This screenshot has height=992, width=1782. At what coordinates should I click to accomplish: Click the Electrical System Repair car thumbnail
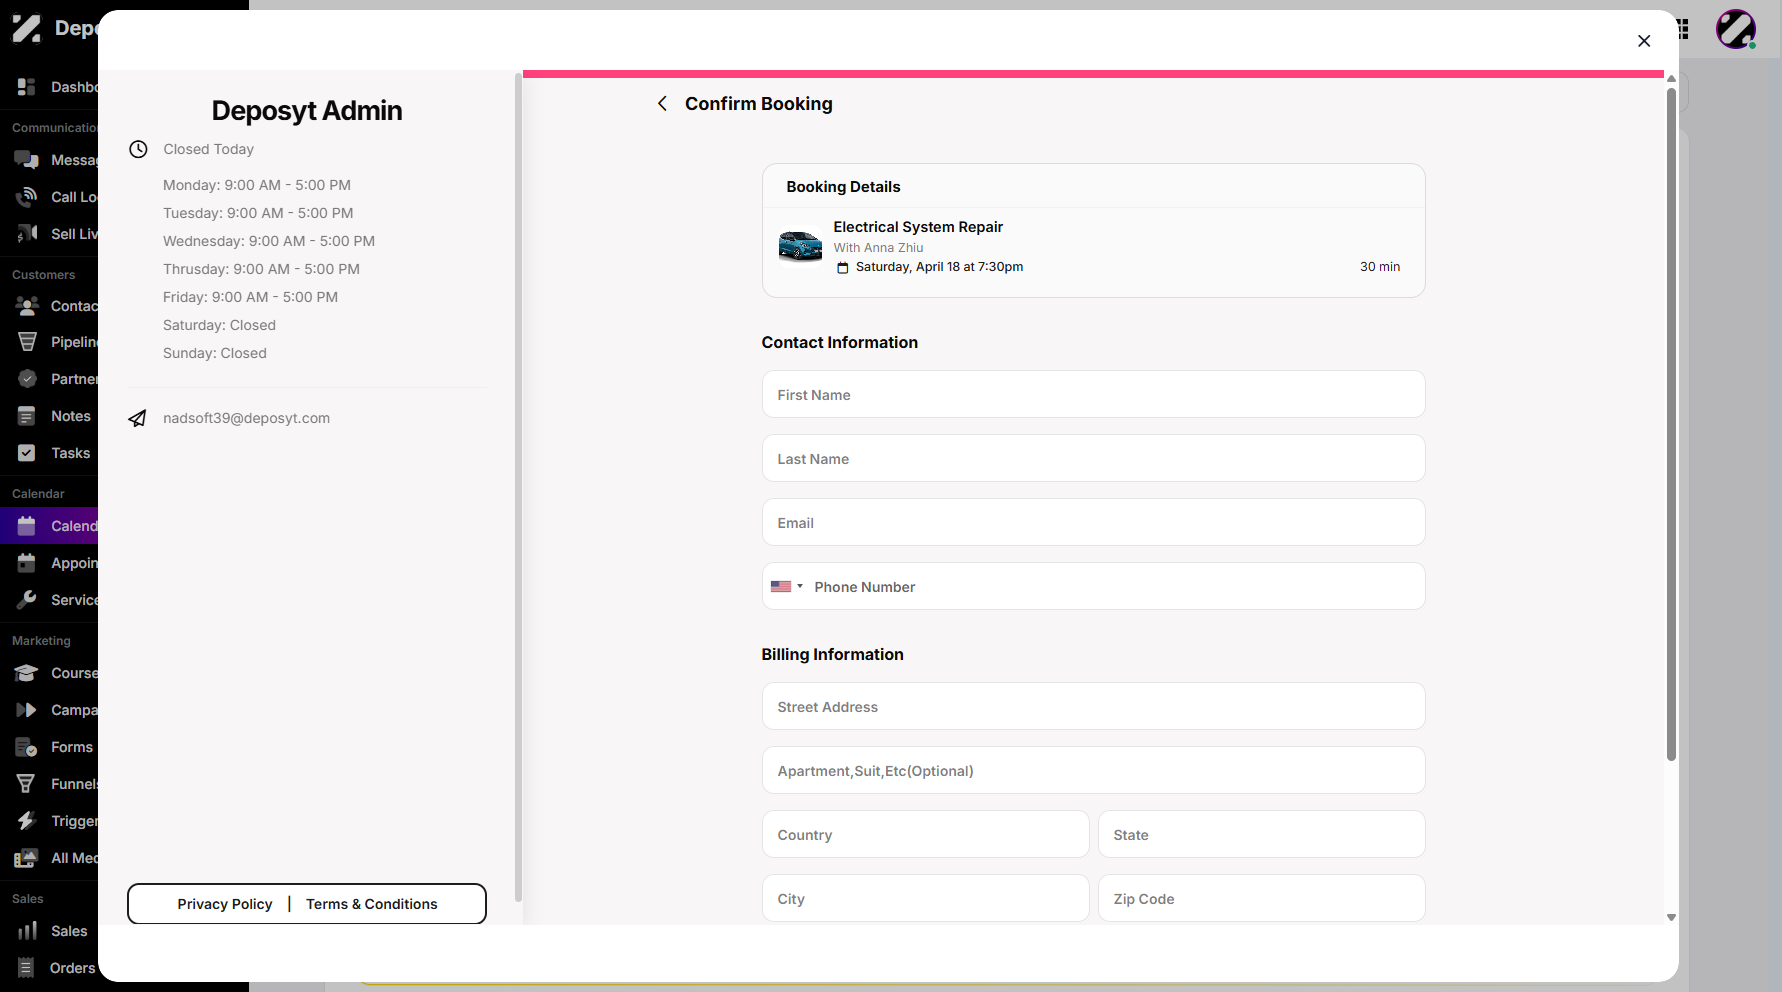(x=800, y=246)
